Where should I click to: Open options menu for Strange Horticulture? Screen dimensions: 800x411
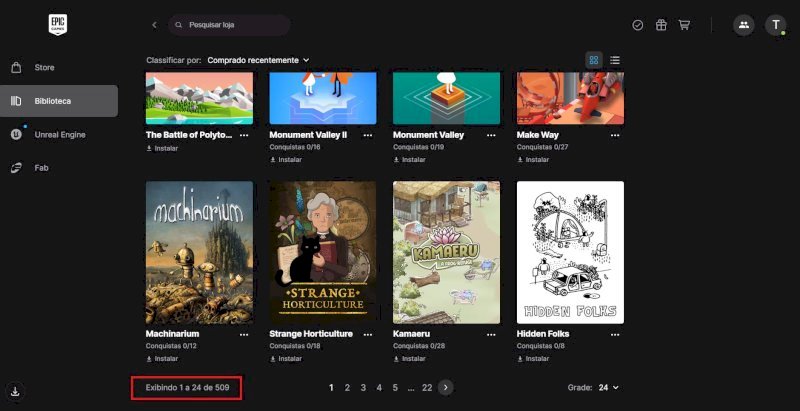[x=367, y=335]
